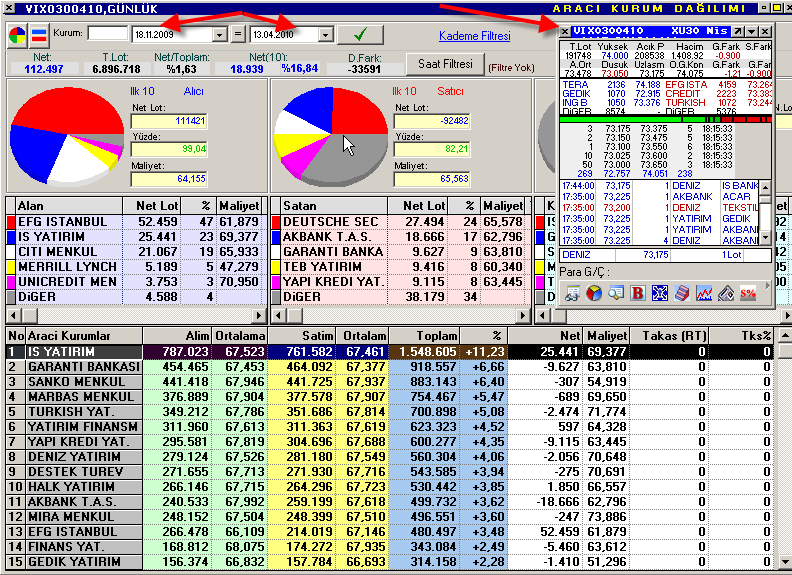Click the Alan column header

tap(69, 206)
